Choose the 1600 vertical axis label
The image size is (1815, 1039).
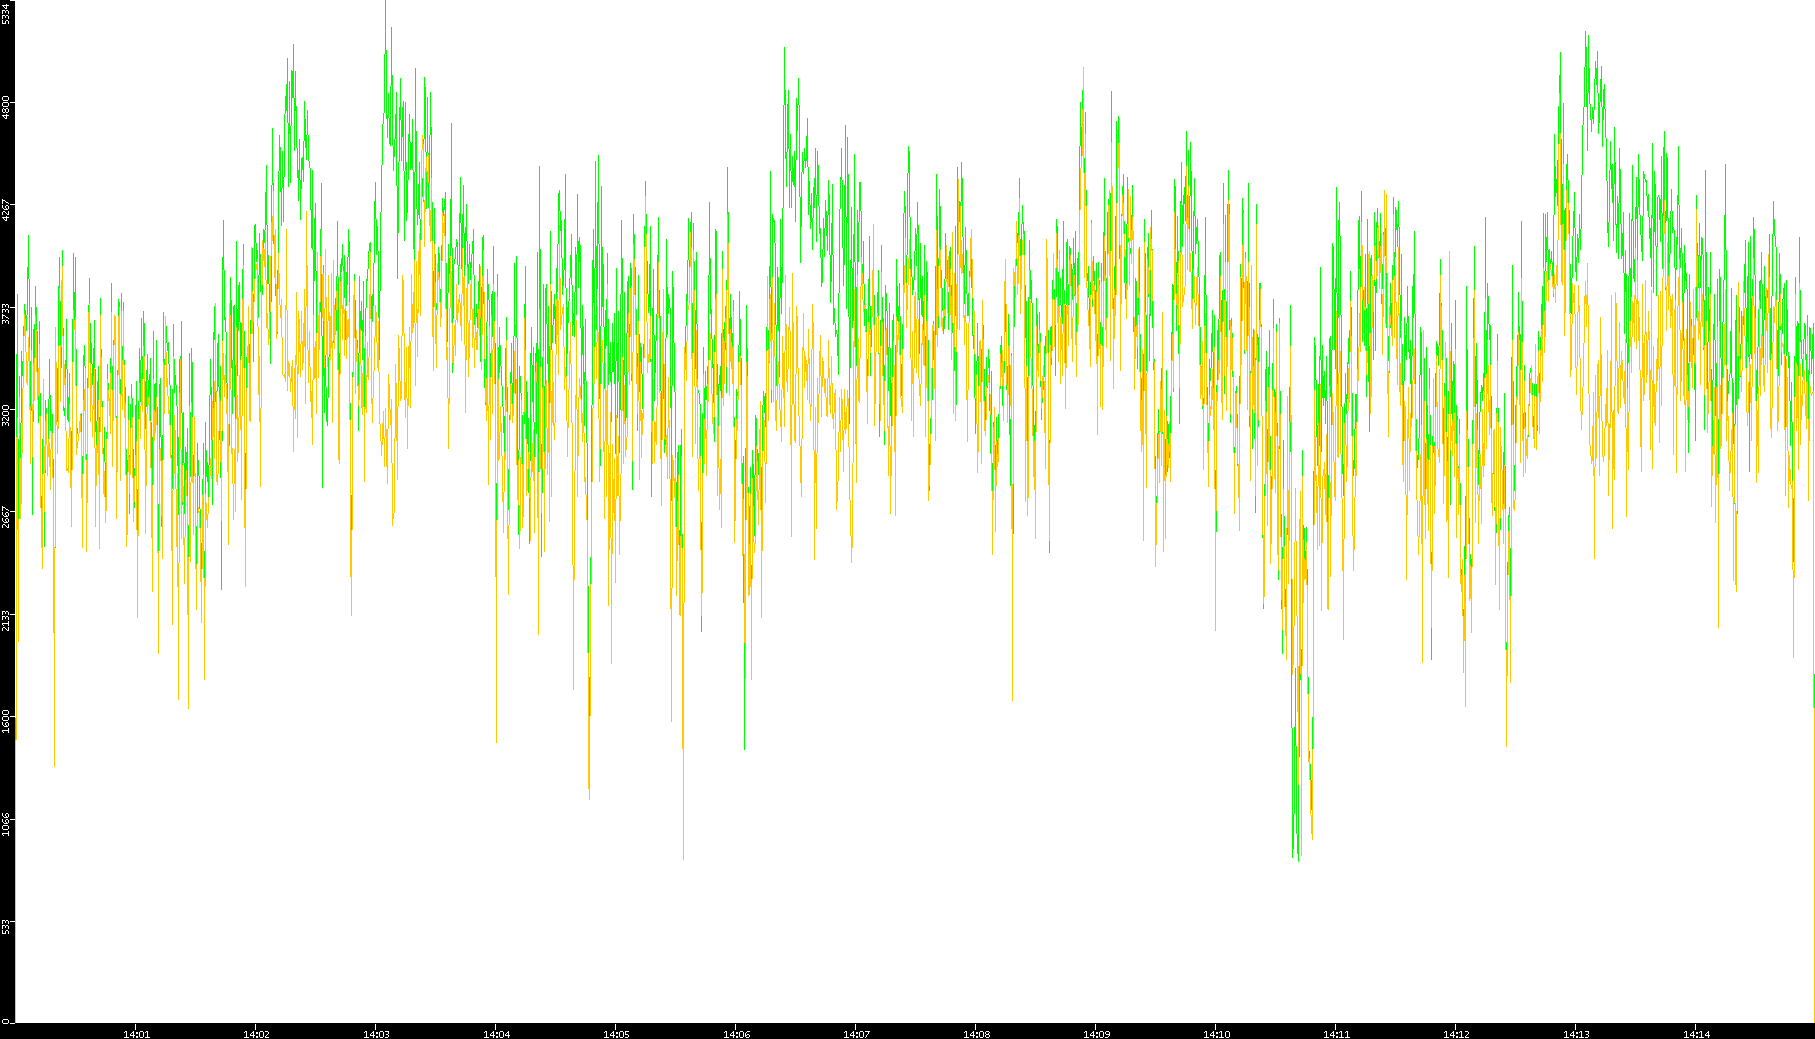[7, 722]
